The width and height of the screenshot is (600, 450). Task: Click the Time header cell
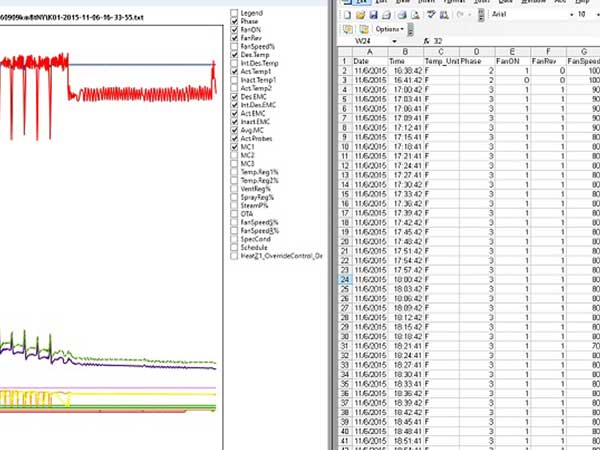click(405, 61)
